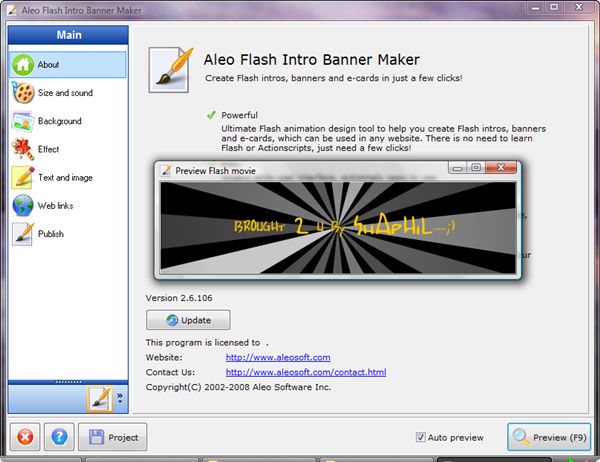The width and height of the screenshot is (600, 462).
Task: Maximize the Preview Flash movie window
Action: click(476, 167)
